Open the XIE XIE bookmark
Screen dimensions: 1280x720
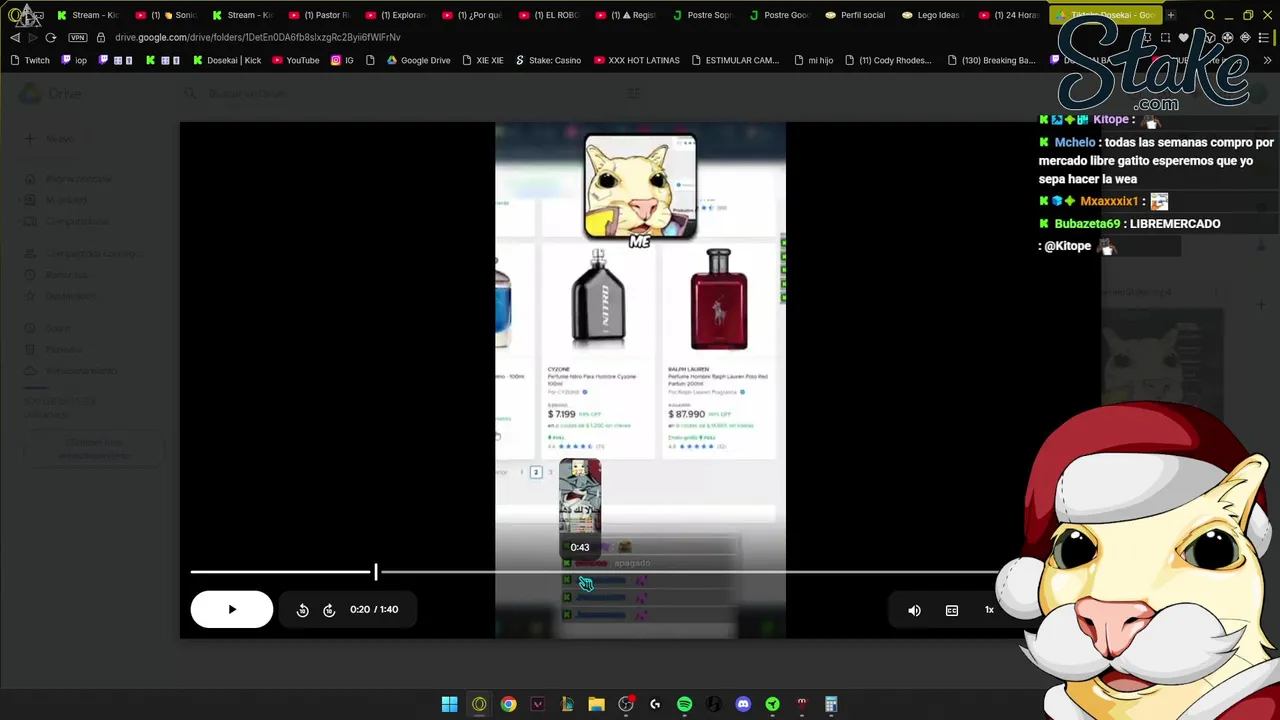point(482,60)
